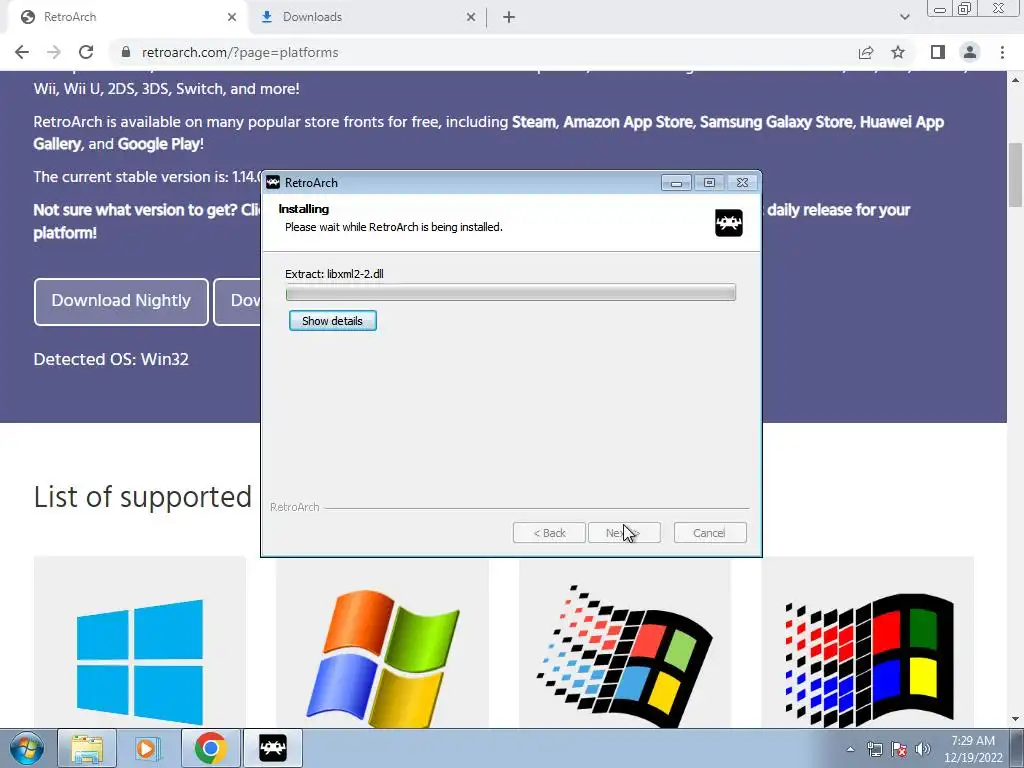
Task: Click Cancel in the RetroArch installer
Action: tap(710, 533)
